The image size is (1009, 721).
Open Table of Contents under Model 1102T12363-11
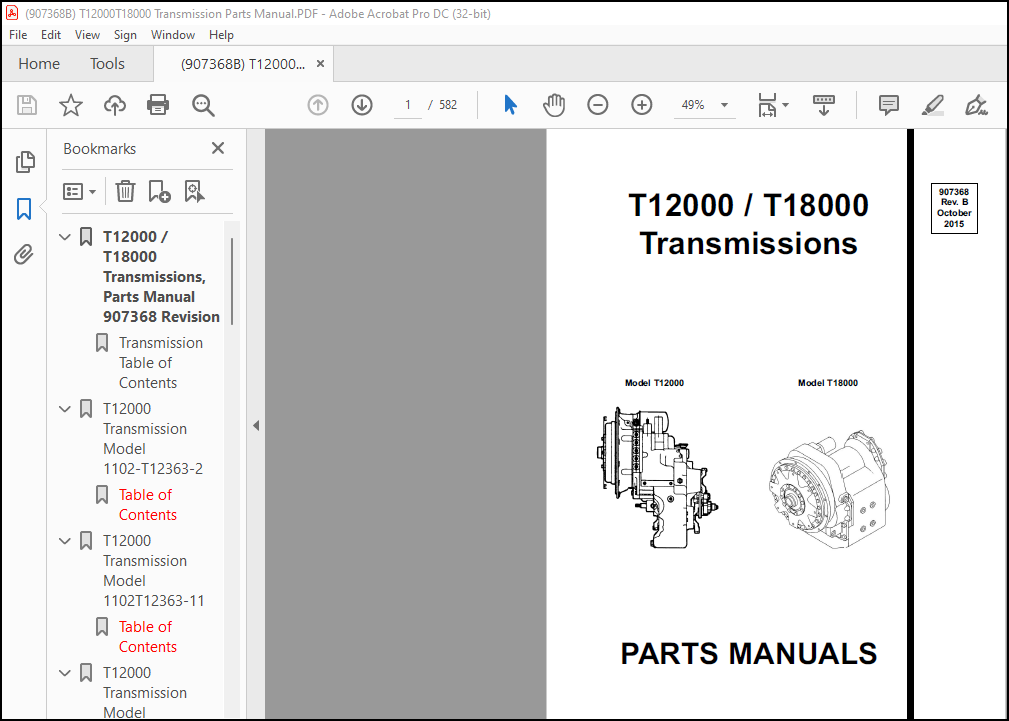pyautogui.click(x=147, y=637)
